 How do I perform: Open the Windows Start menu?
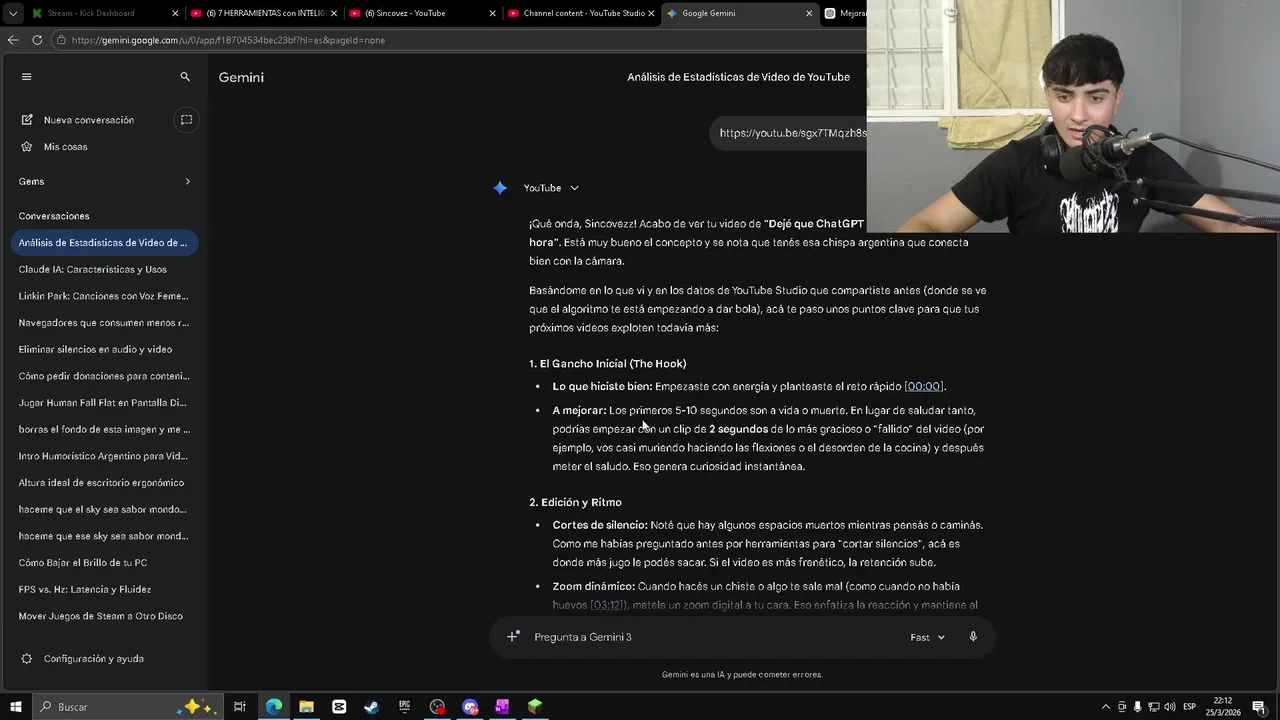tap(15, 707)
